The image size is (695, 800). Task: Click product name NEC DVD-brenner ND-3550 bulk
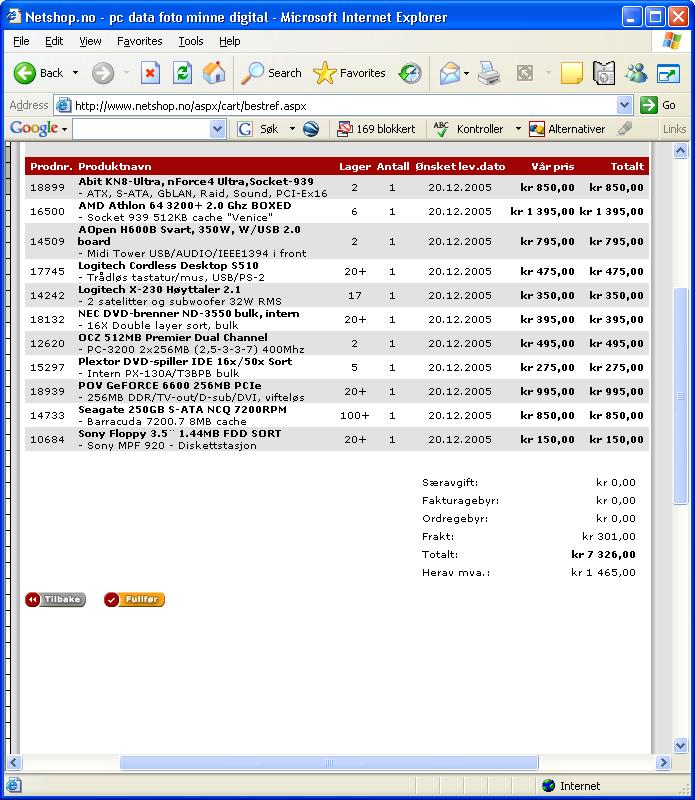click(189, 313)
